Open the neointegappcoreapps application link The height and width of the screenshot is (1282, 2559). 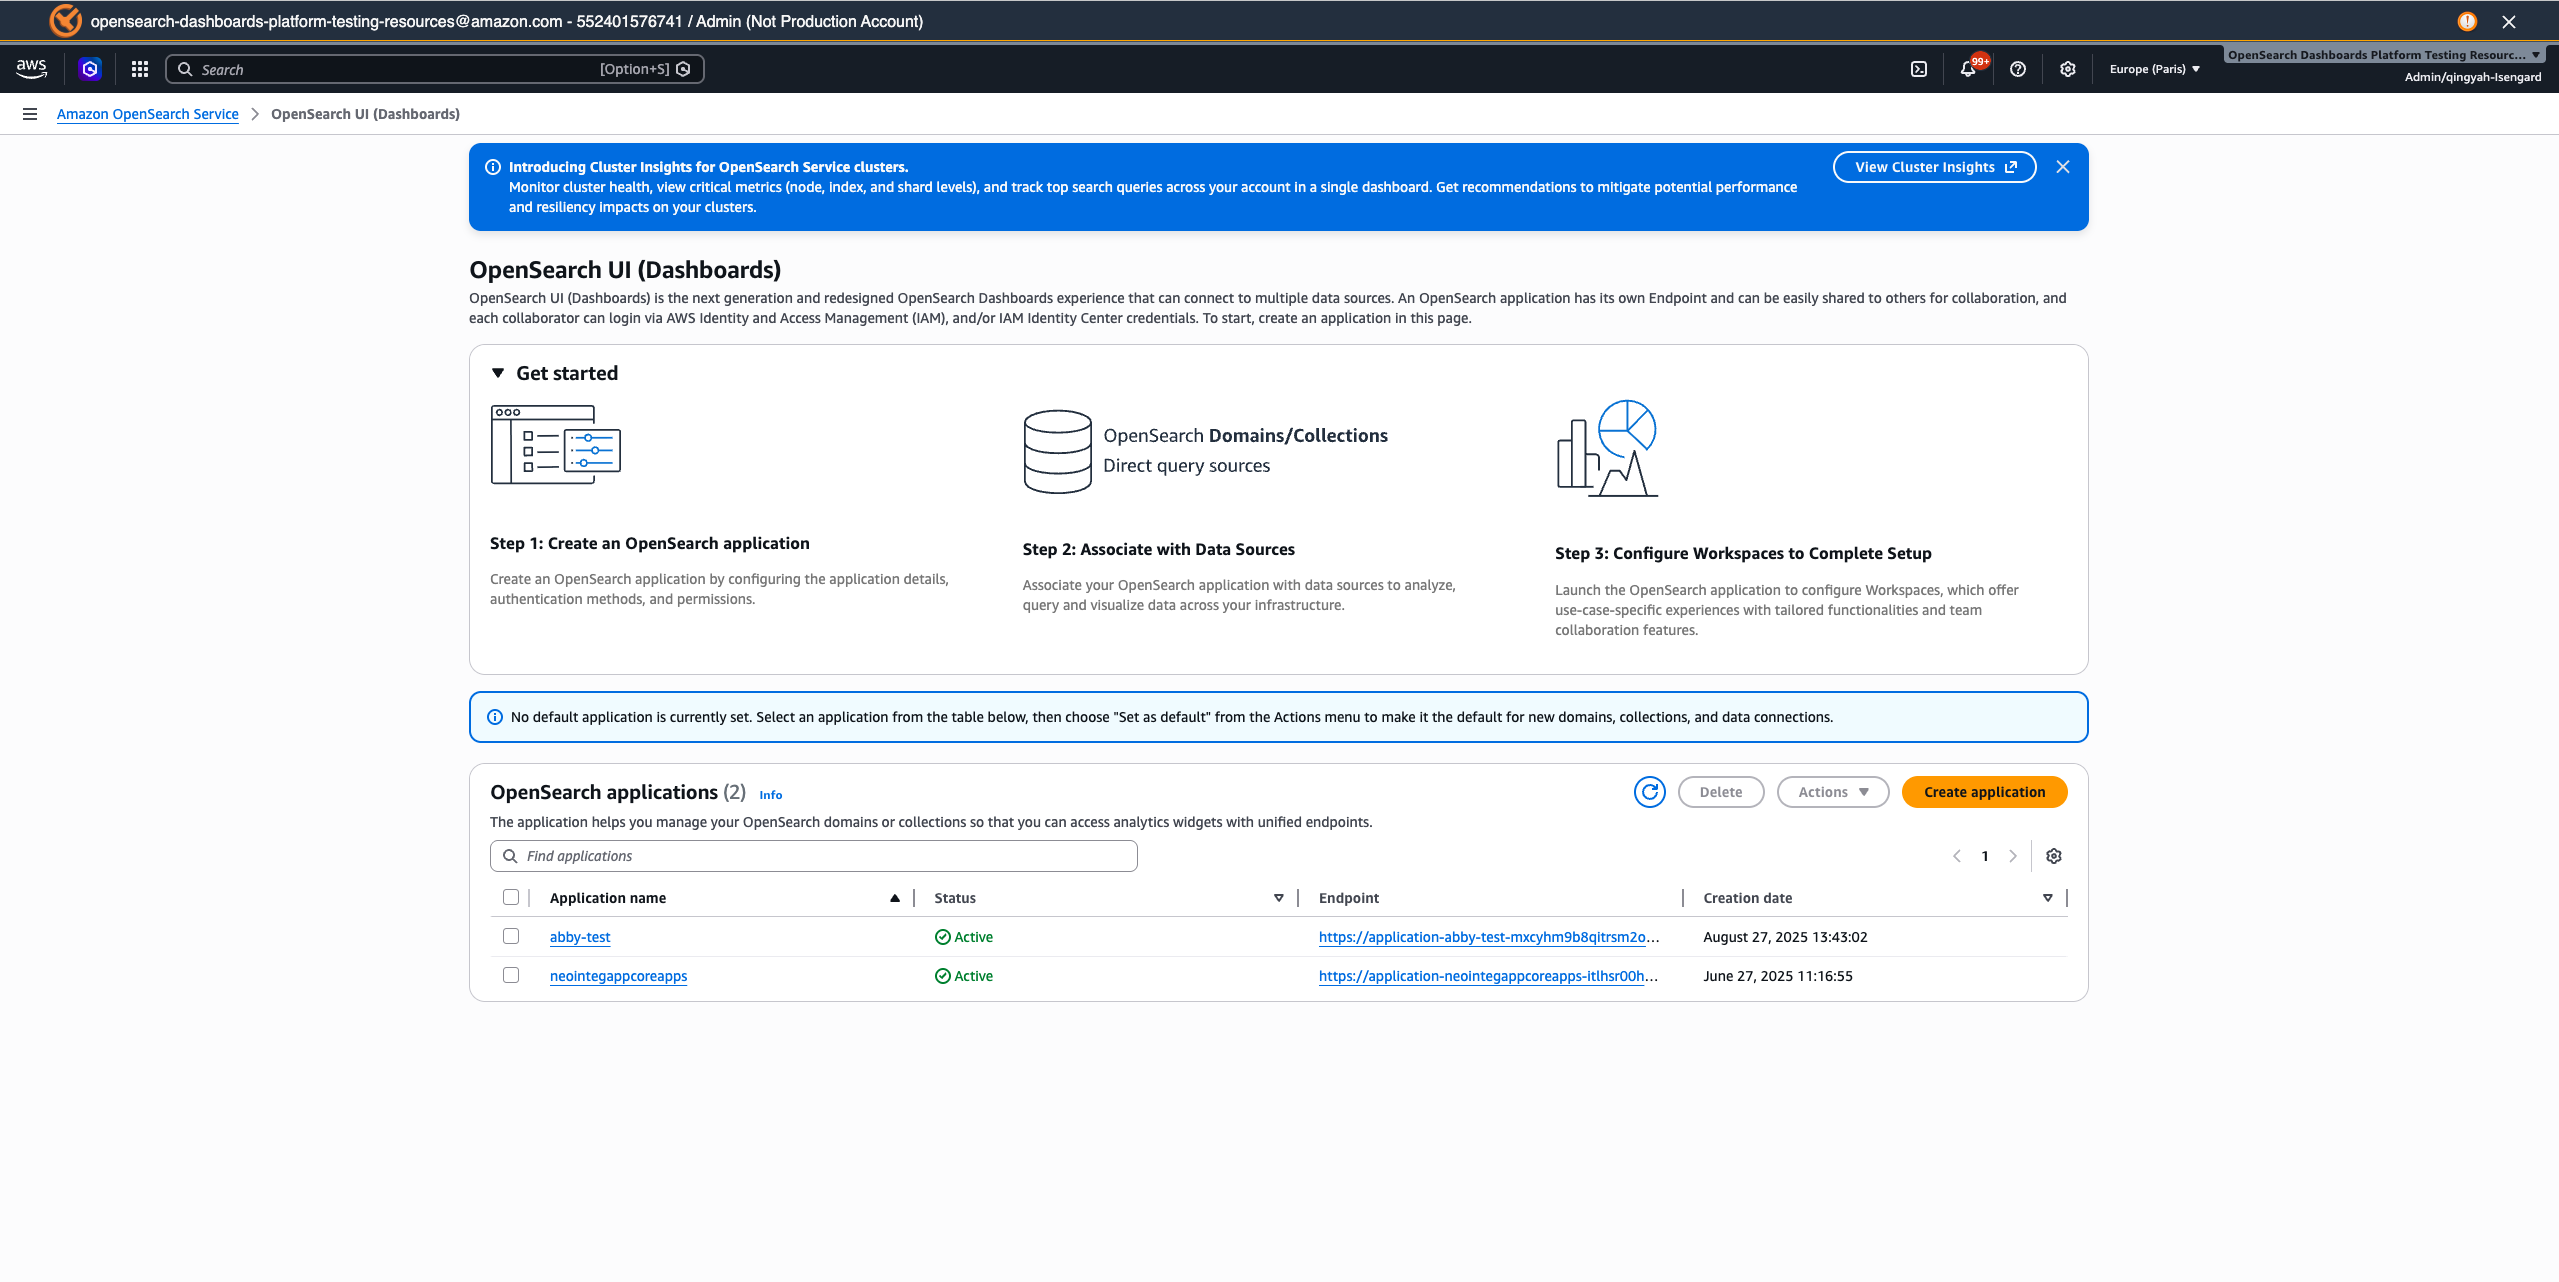point(619,976)
